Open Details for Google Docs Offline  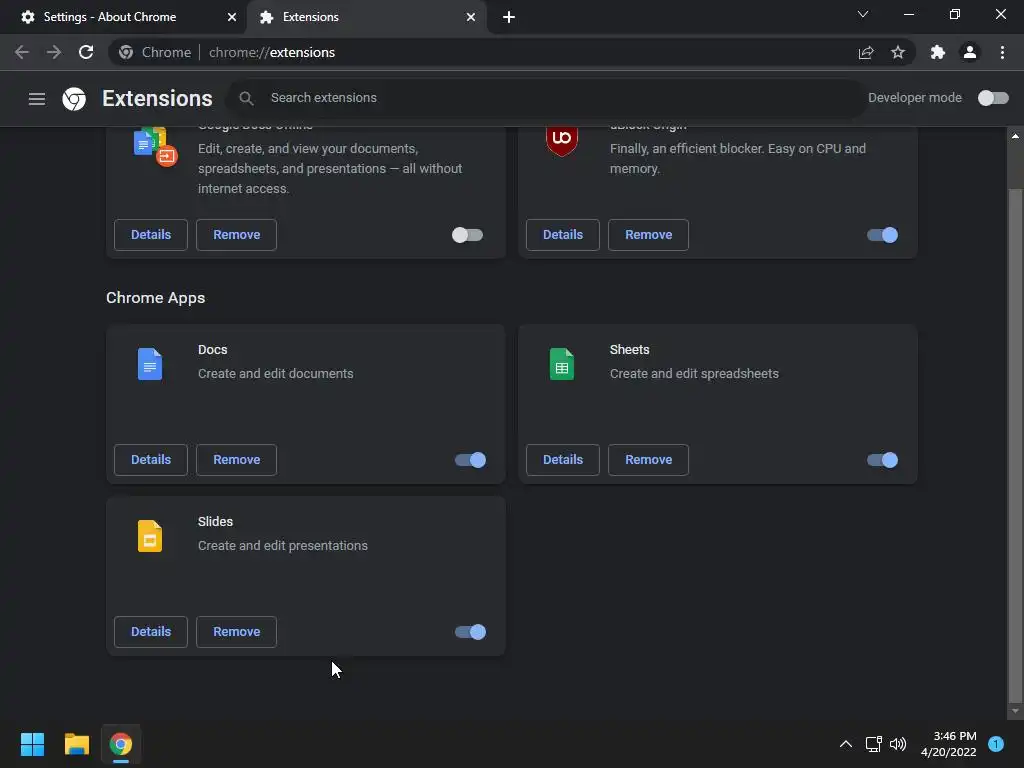(151, 235)
